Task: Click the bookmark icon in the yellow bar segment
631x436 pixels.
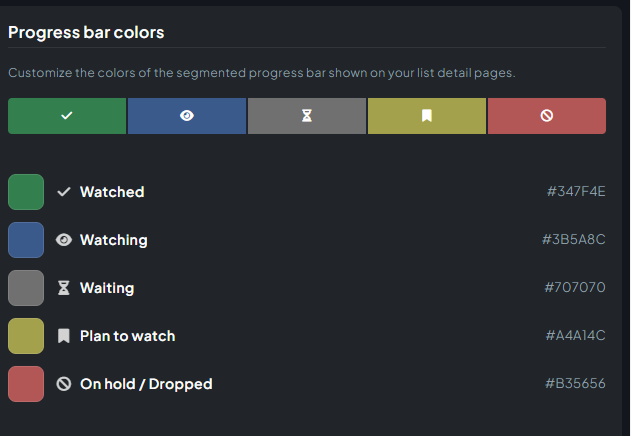Action: pyautogui.click(x=427, y=116)
